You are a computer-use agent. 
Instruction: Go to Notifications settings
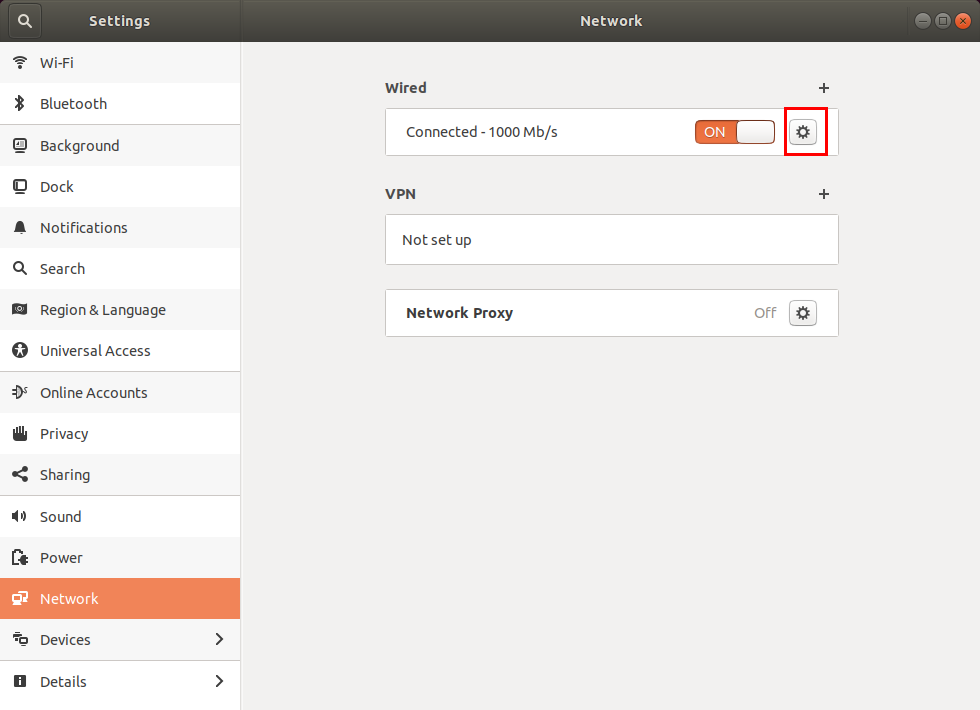point(120,228)
